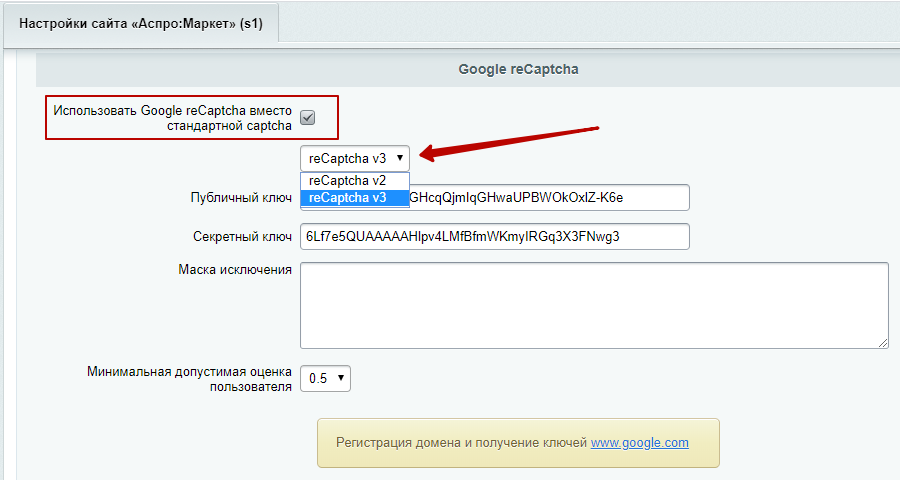The height and width of the screenshot is (480, 900).
Task: Choose the reCaptcha v3 option in the list
Action: click(355, 198)
